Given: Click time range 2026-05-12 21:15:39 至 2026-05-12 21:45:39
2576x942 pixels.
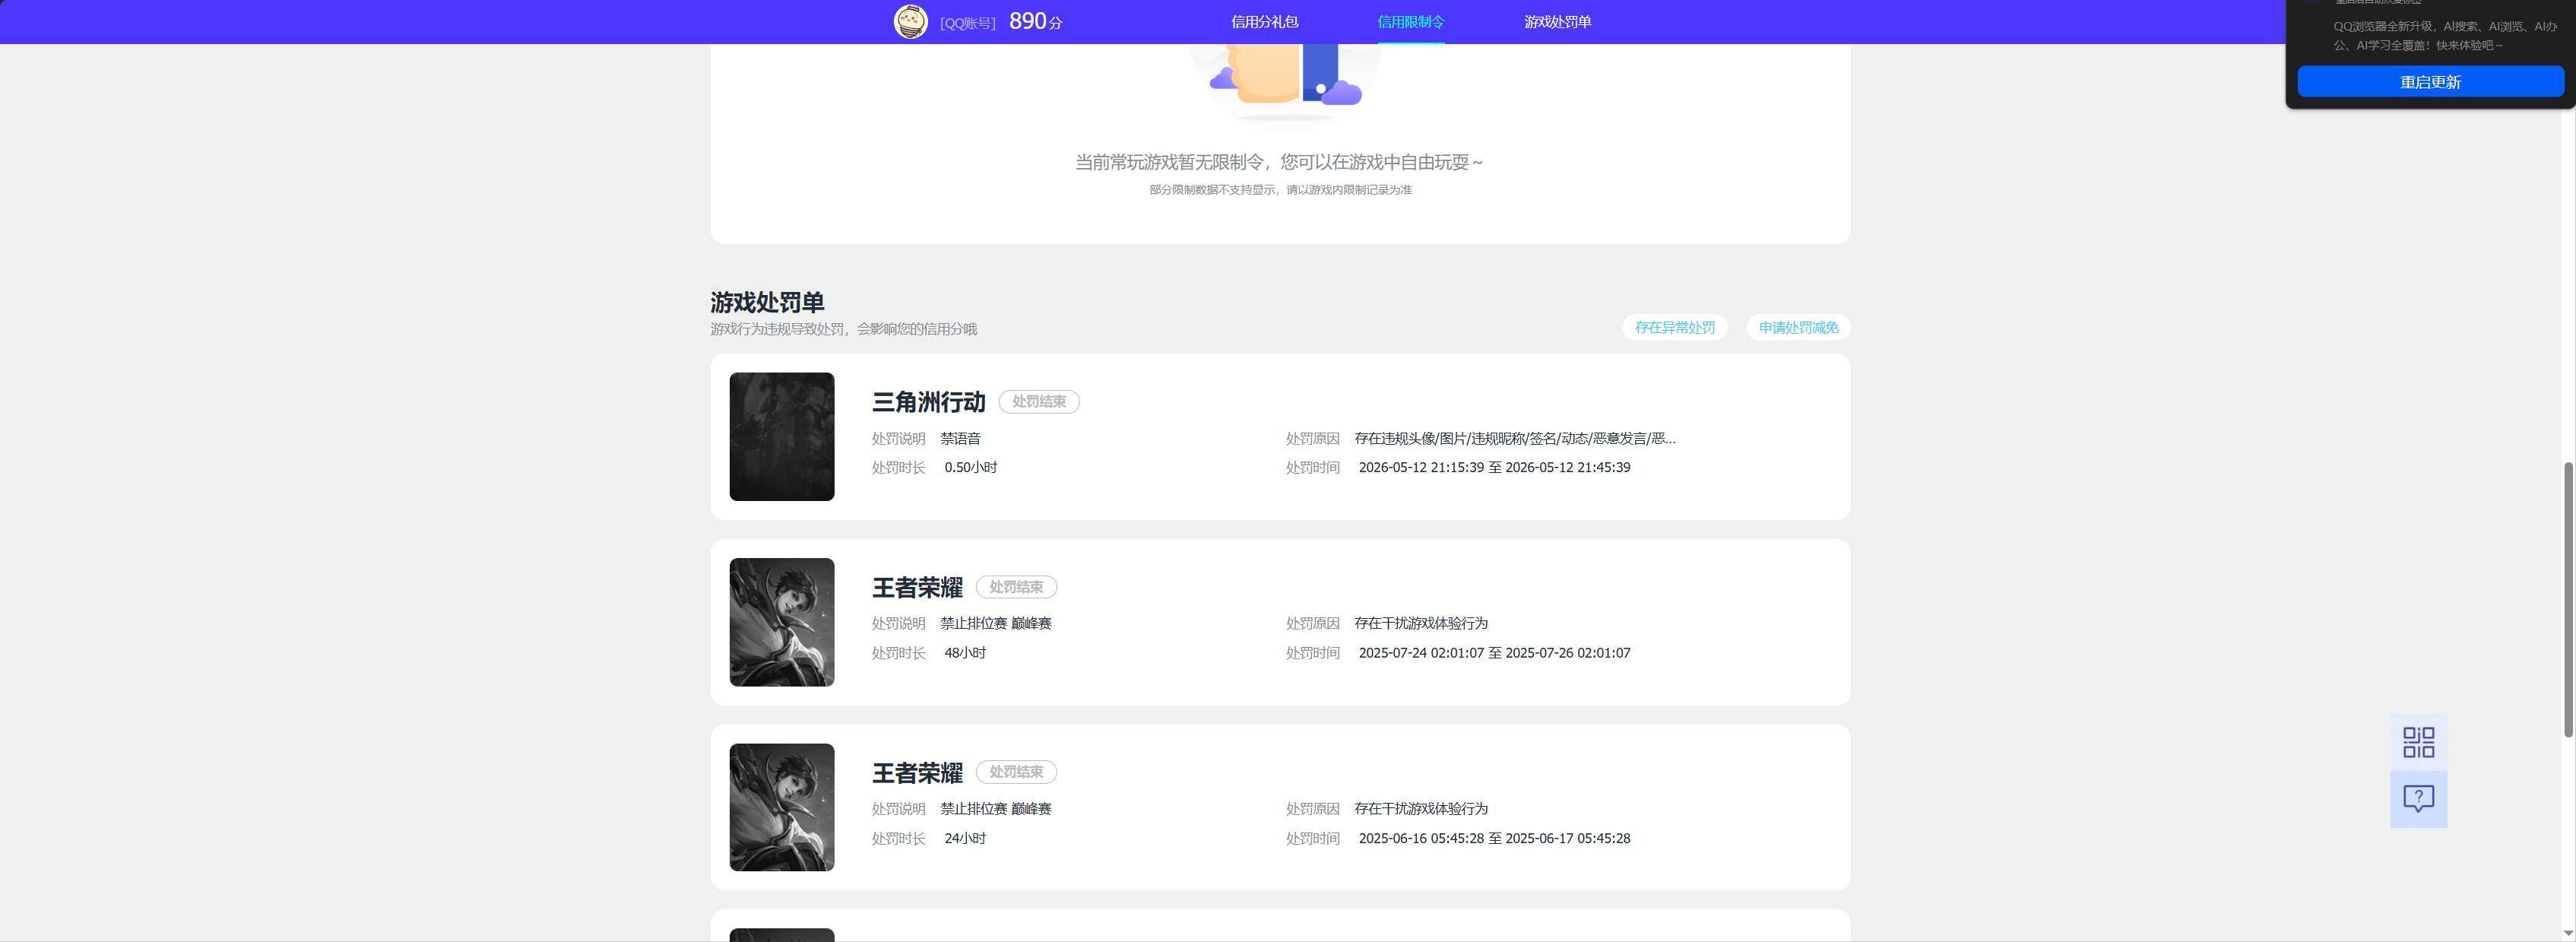Looking at the screenshot, I should (x=1494, y=467).
